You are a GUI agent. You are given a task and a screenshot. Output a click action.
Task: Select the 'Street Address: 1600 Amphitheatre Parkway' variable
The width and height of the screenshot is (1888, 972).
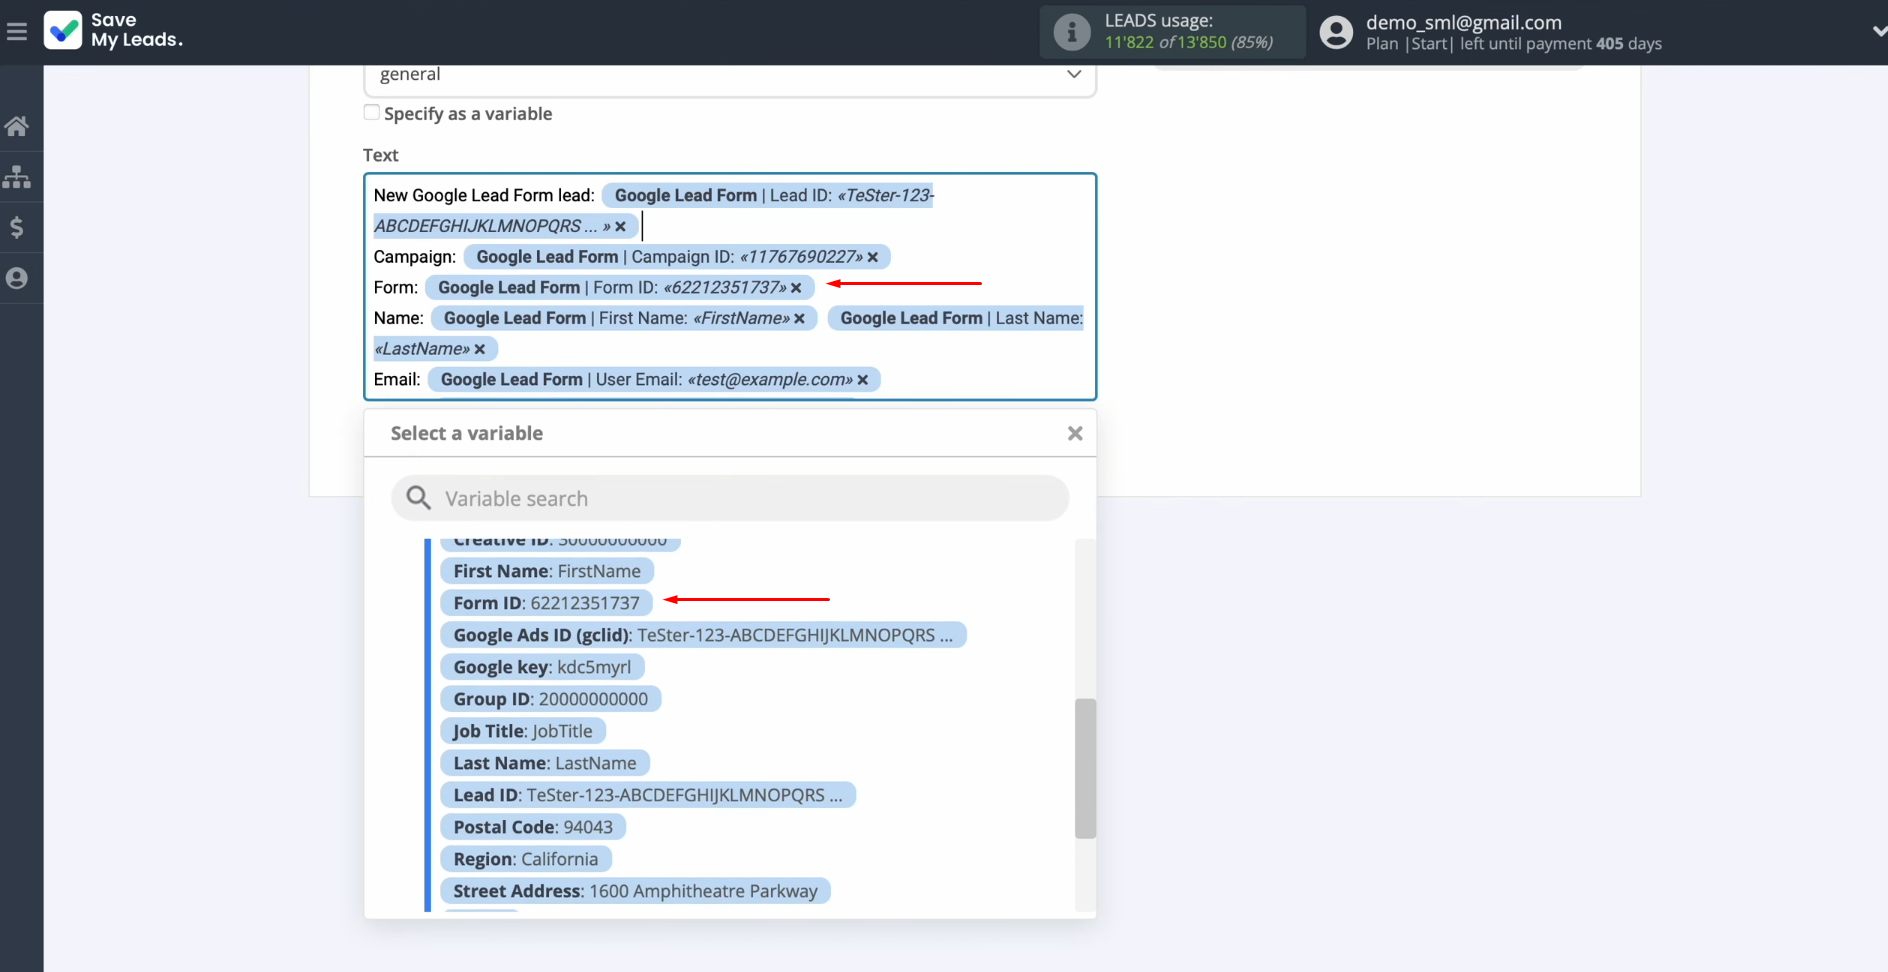click(635, 891)
